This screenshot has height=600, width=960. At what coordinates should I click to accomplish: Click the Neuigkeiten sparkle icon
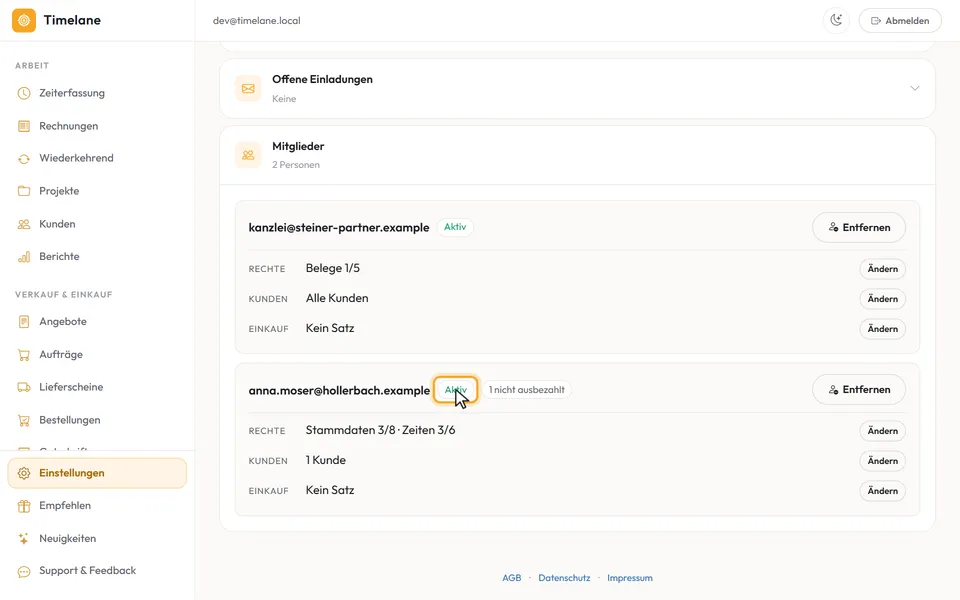pos(24,539)
